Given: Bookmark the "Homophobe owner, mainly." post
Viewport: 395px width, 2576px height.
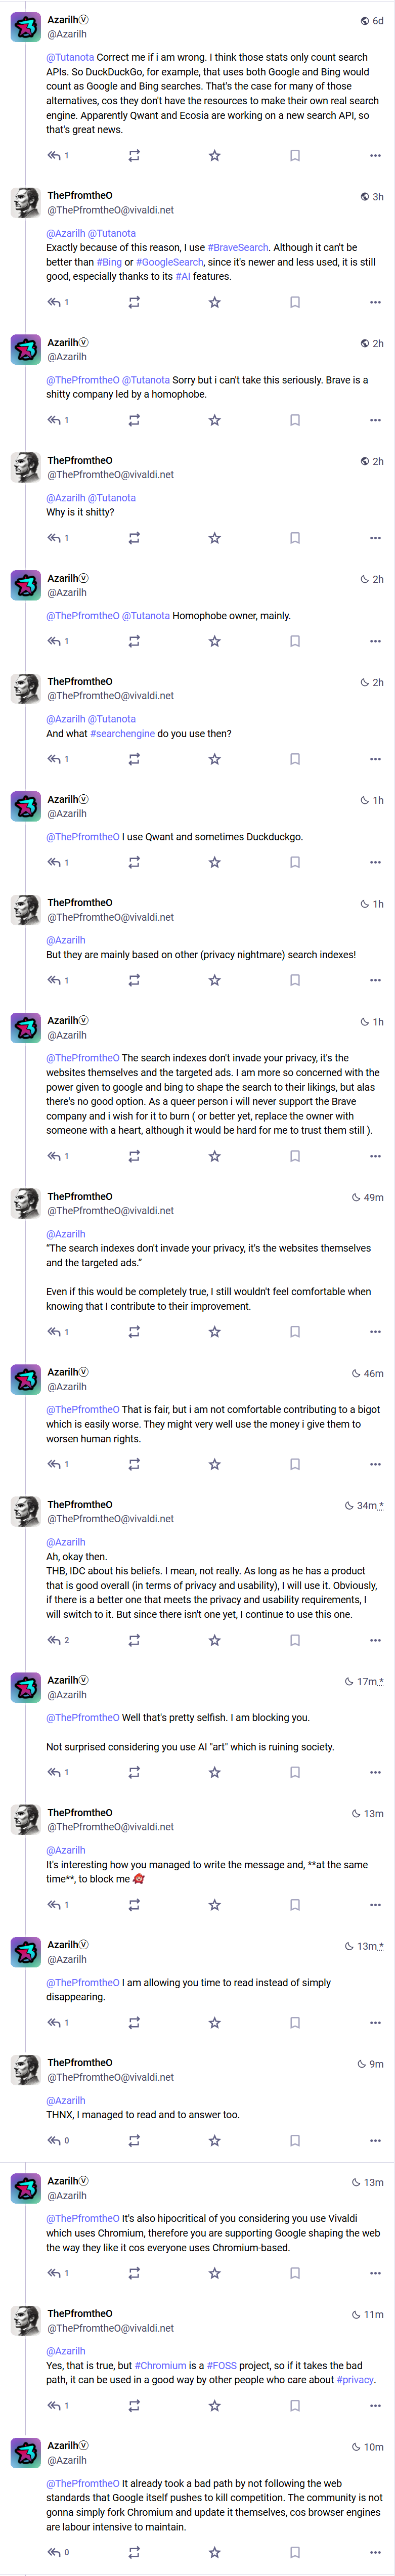Looking at the screenshot, I should click(295, 641).
